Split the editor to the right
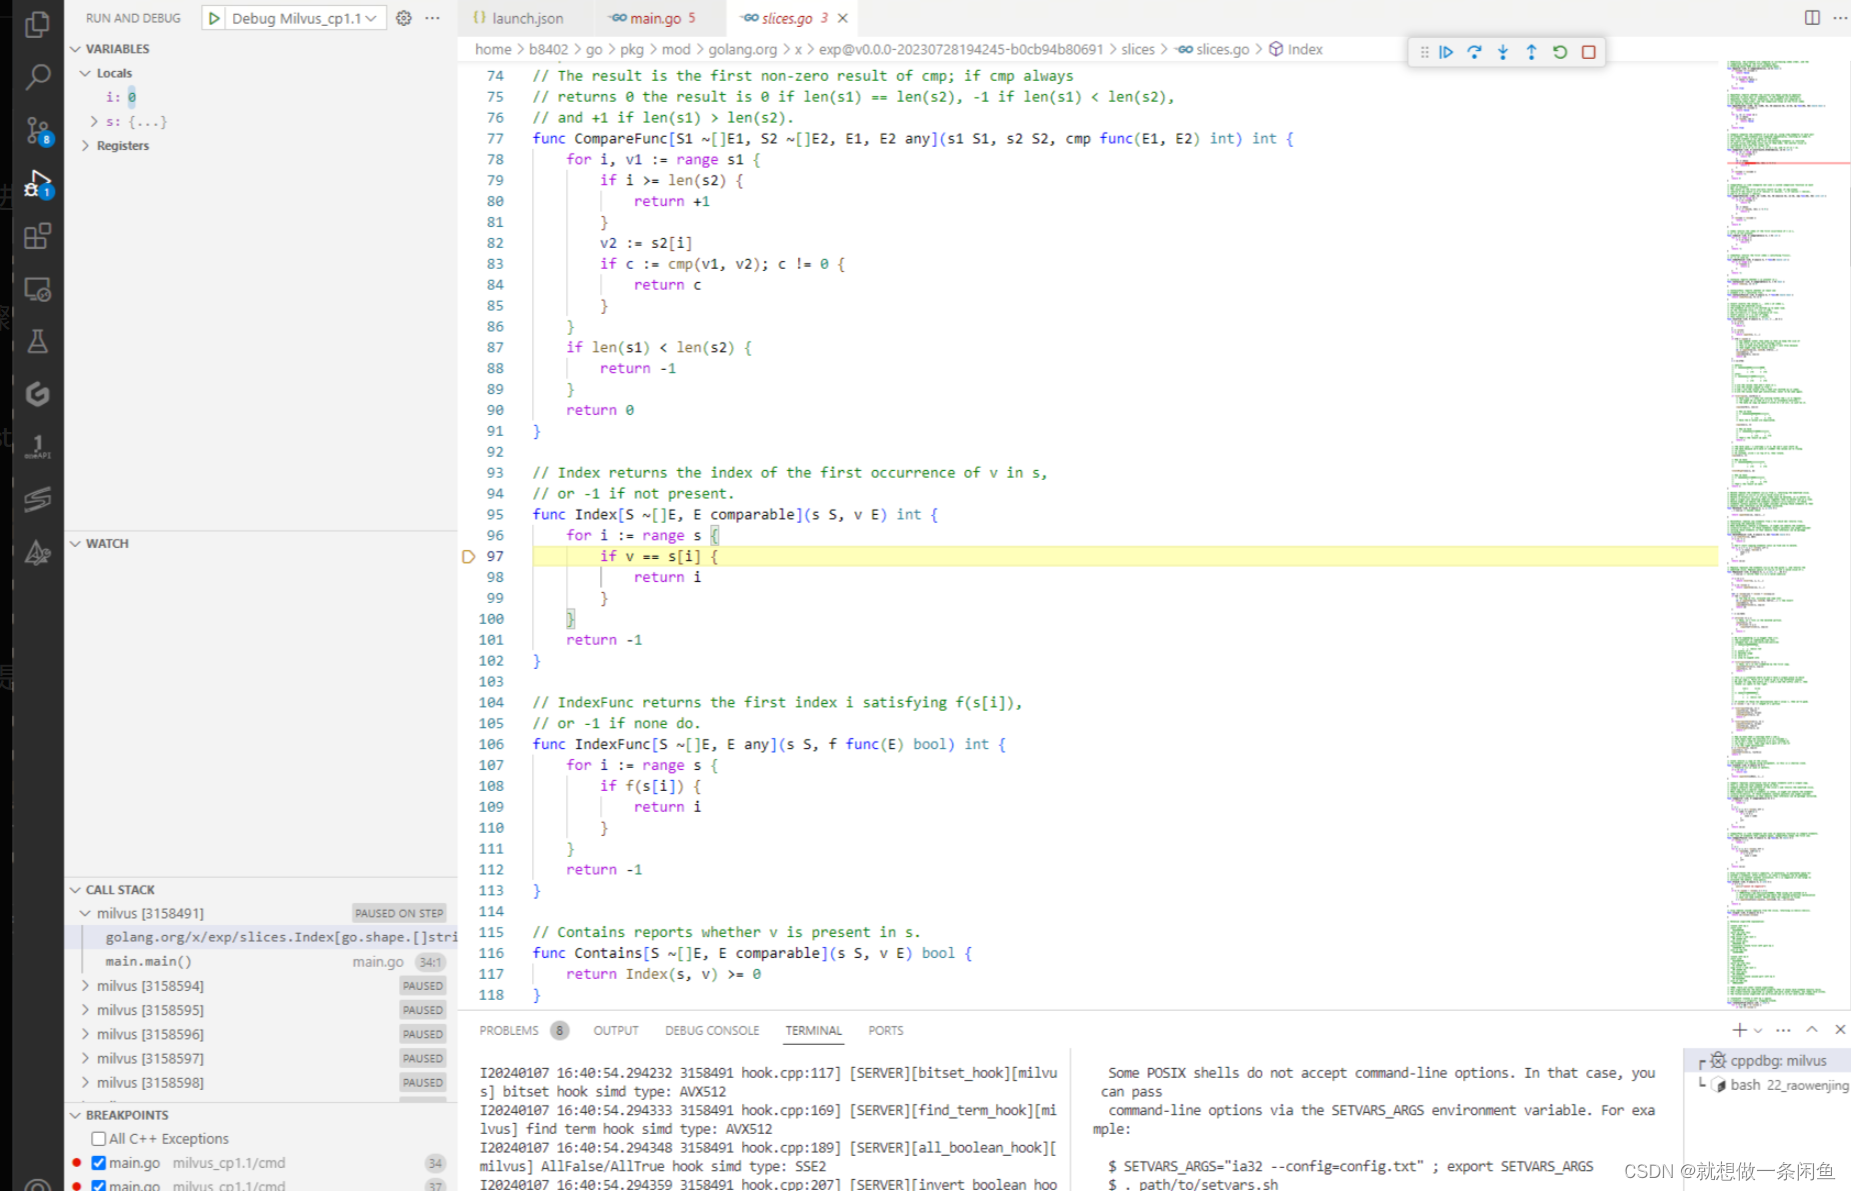1851x1191 pixels. [x=1812, y=18]
